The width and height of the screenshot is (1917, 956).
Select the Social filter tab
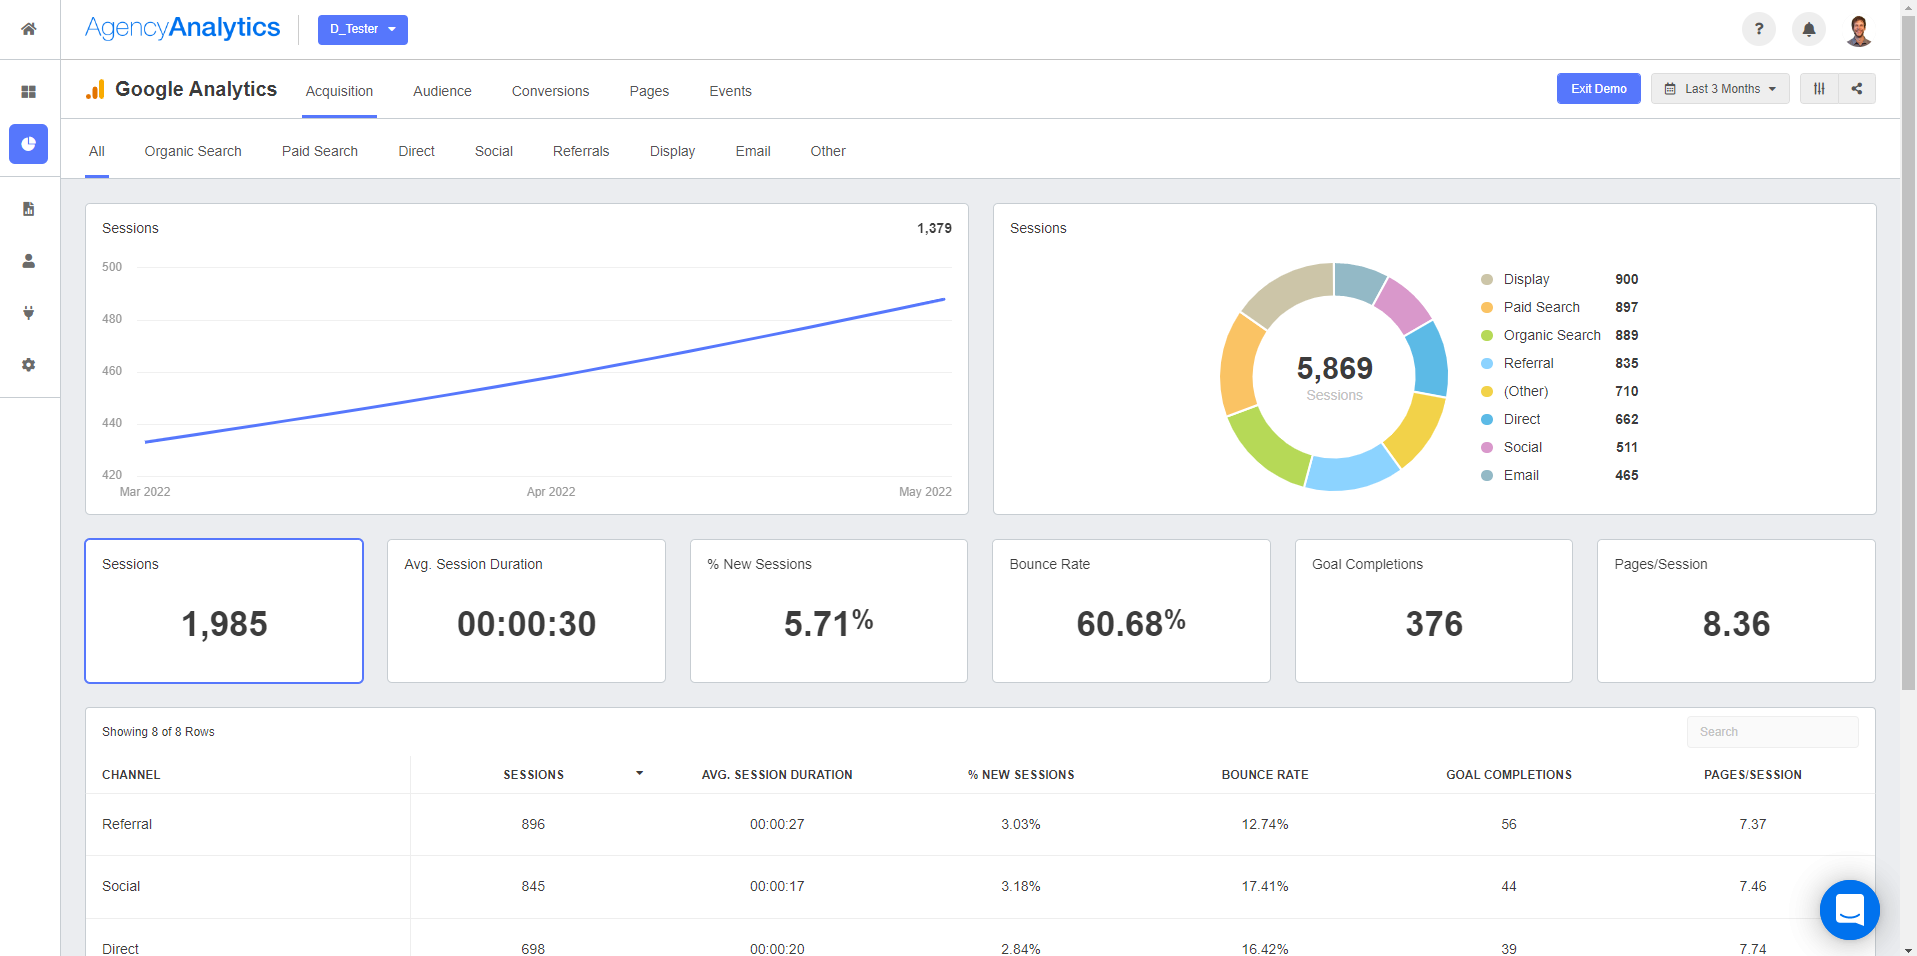tap(494, 151)
